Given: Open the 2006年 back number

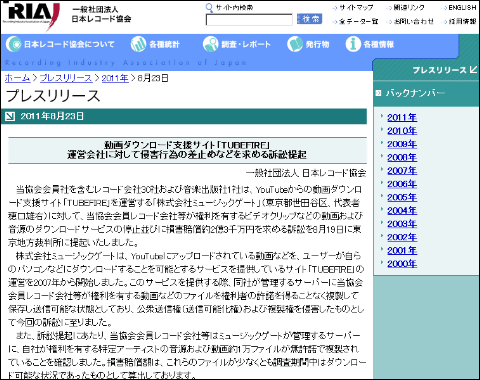Looking at the screenshot, I should click(402, 184).
